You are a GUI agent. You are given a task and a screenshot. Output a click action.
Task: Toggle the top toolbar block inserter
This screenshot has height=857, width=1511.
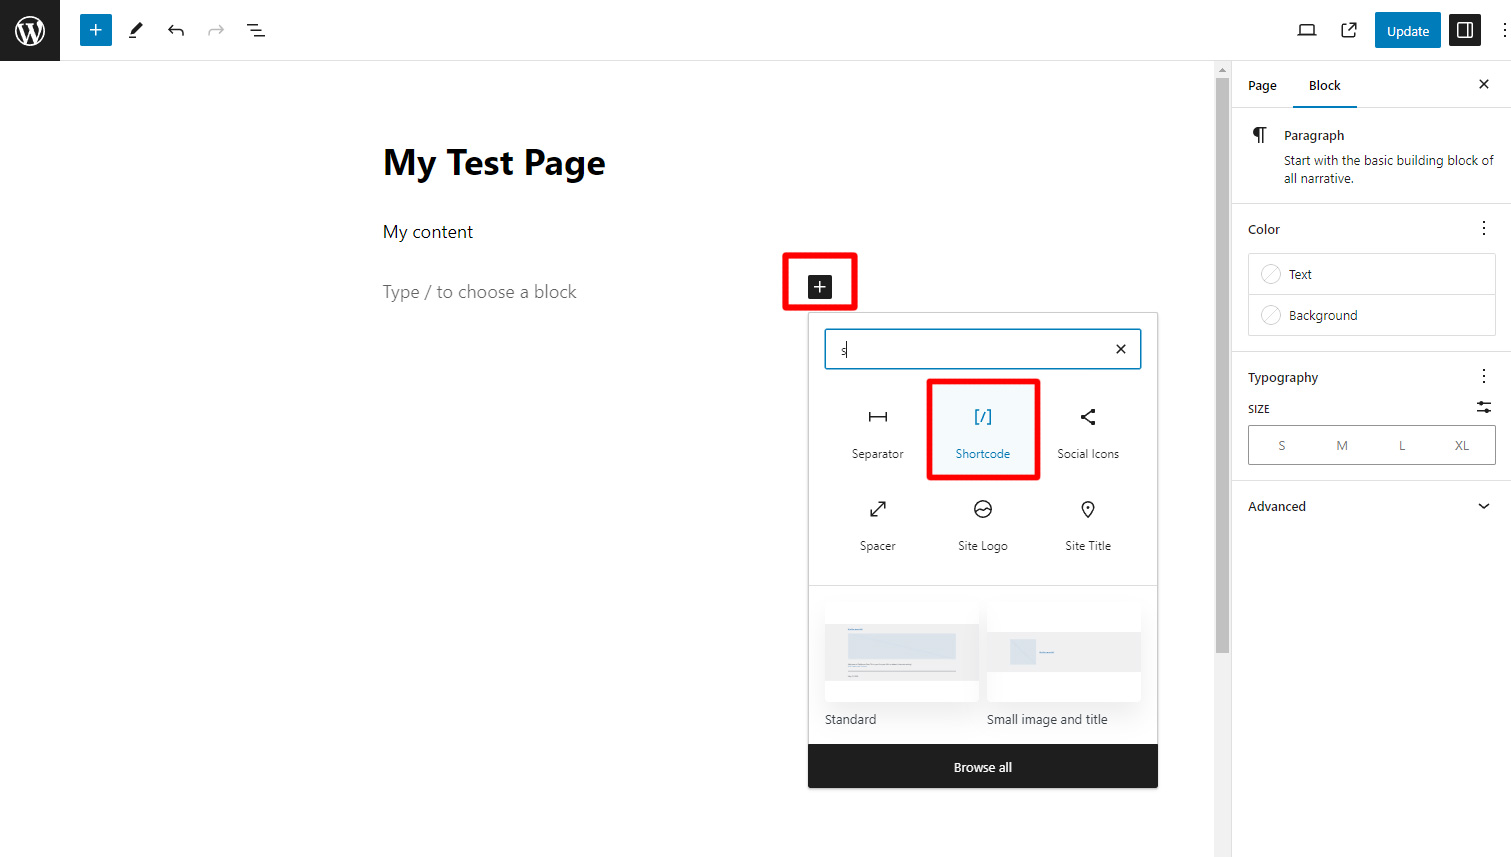[96, 30]
